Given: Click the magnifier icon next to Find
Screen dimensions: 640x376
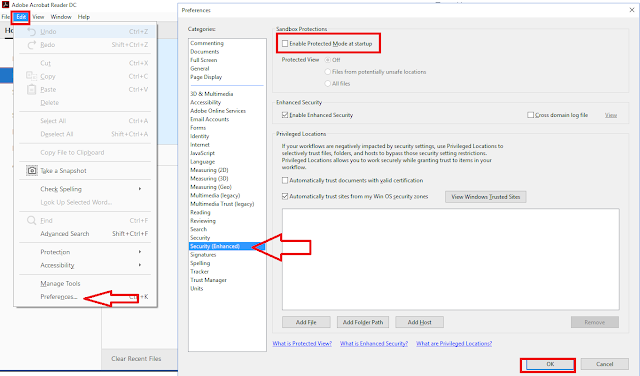Looking at the screenshot, I should (x=31, y=220).
